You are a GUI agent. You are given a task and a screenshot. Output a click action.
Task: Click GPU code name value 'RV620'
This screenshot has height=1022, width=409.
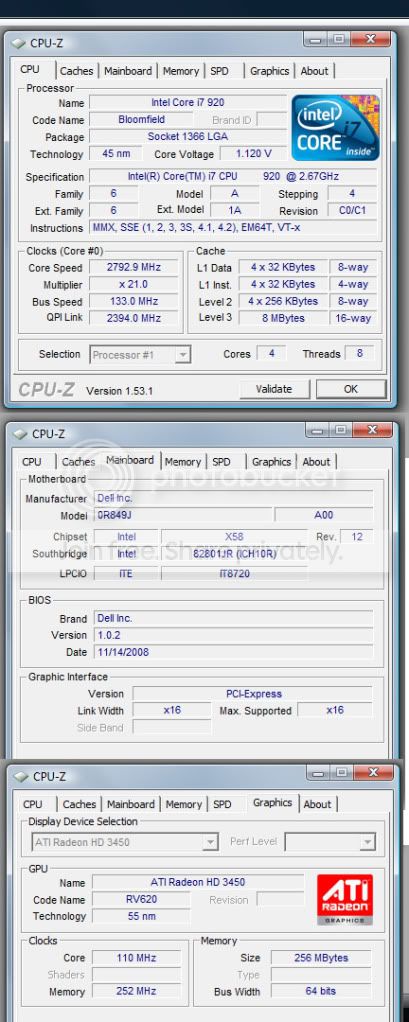[x=141, y=899]
